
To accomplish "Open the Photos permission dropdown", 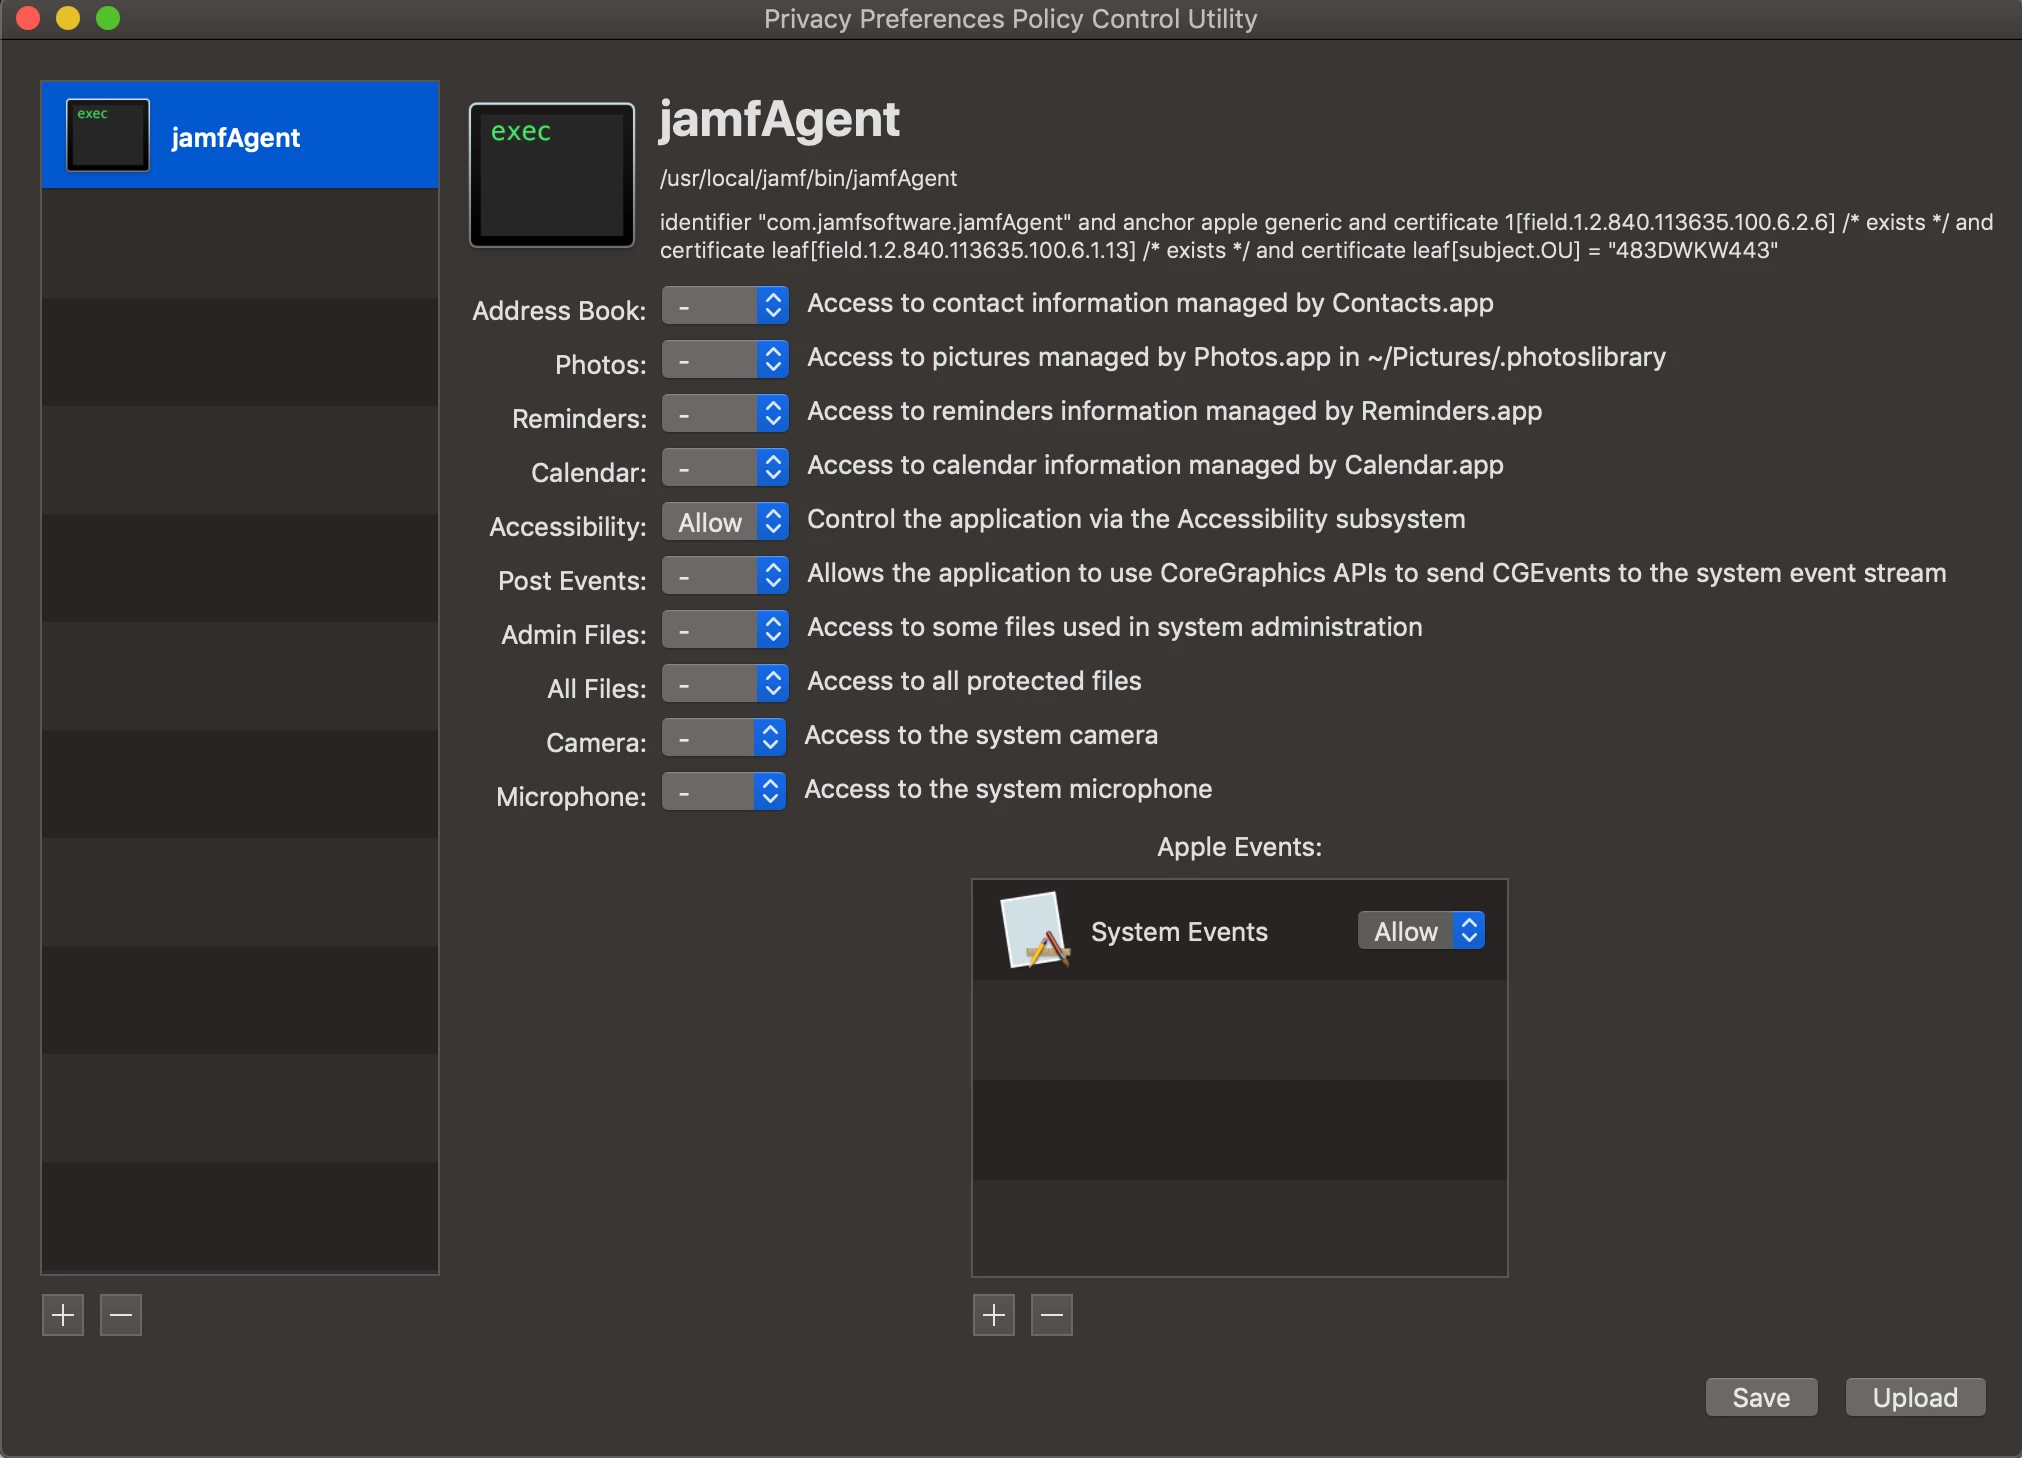I will 725,360.
